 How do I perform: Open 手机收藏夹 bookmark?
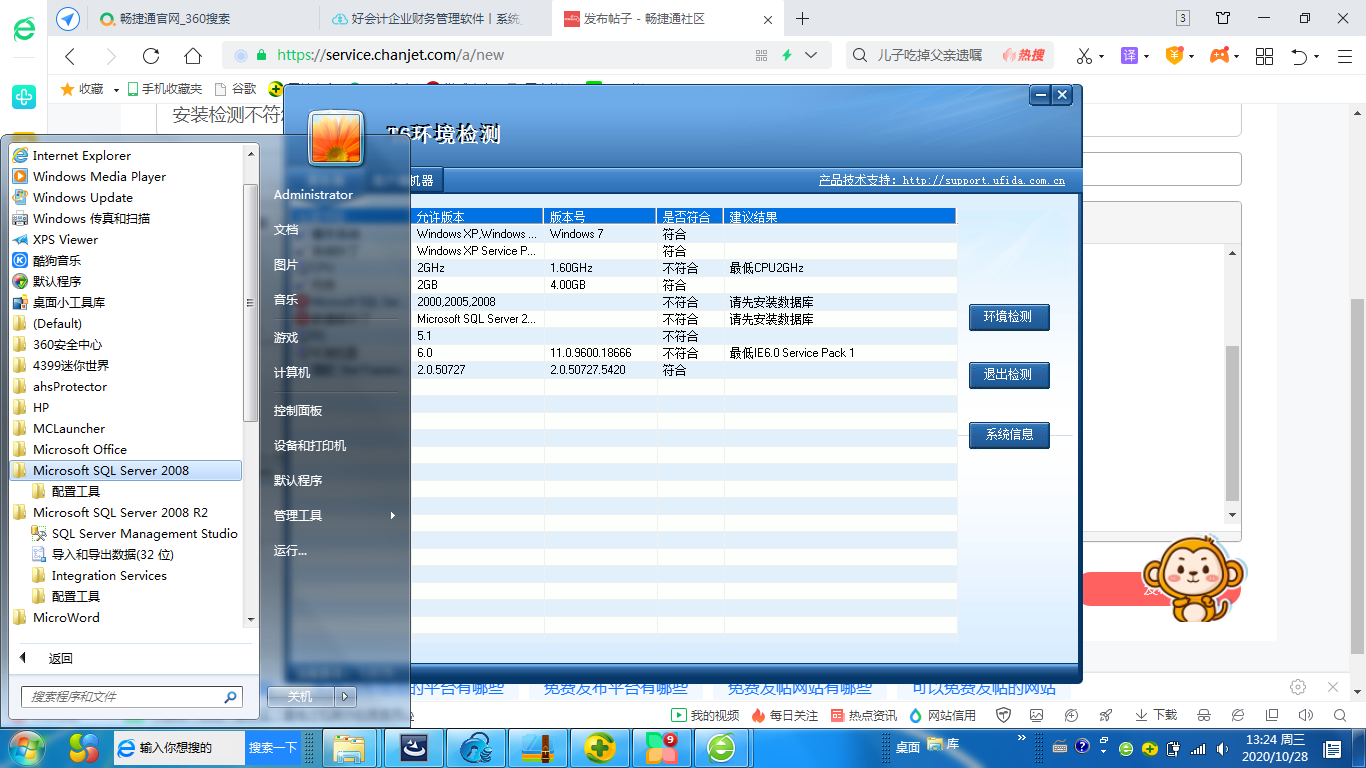click(x=165, y=89)
